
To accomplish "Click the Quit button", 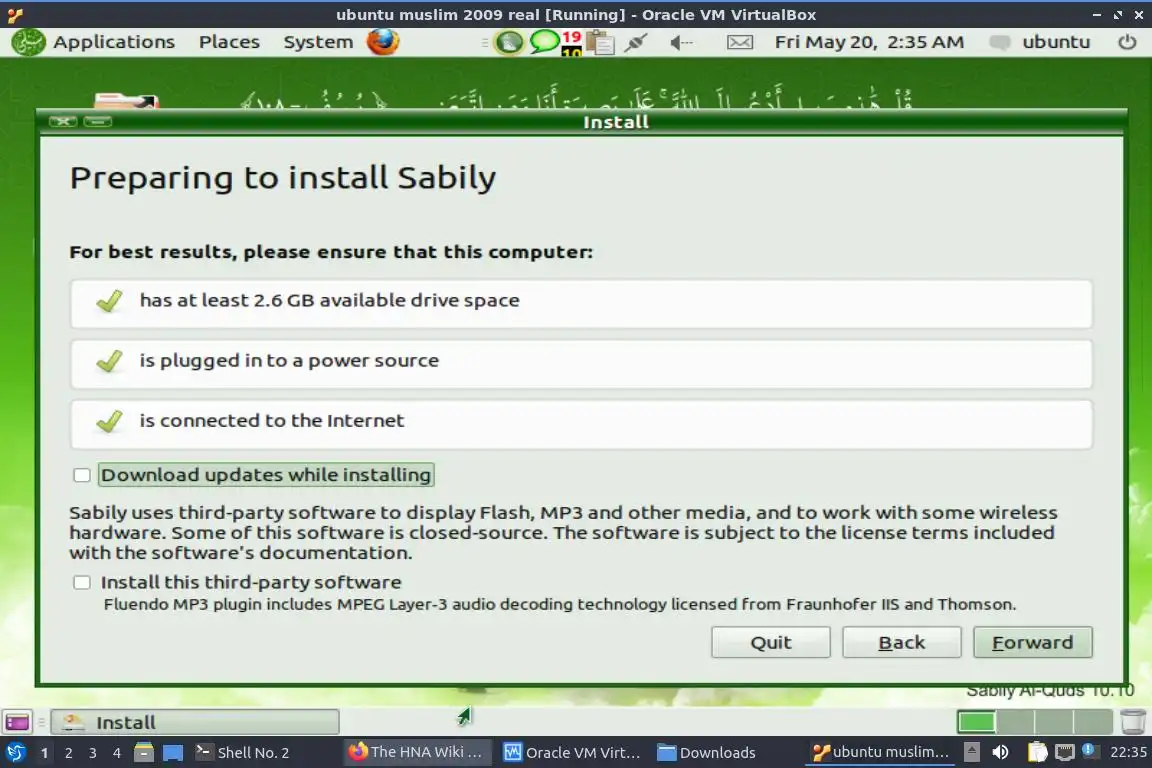I will 771,642.
